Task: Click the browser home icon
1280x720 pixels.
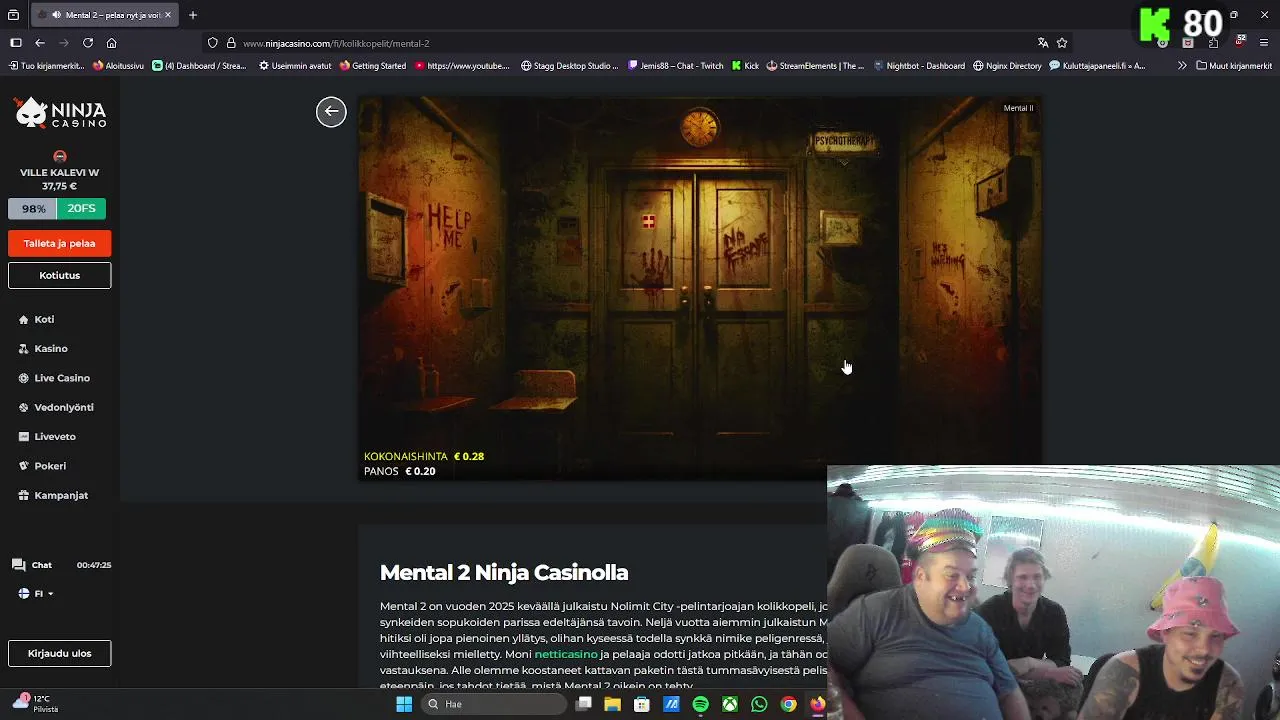Action: click(112, 43)
